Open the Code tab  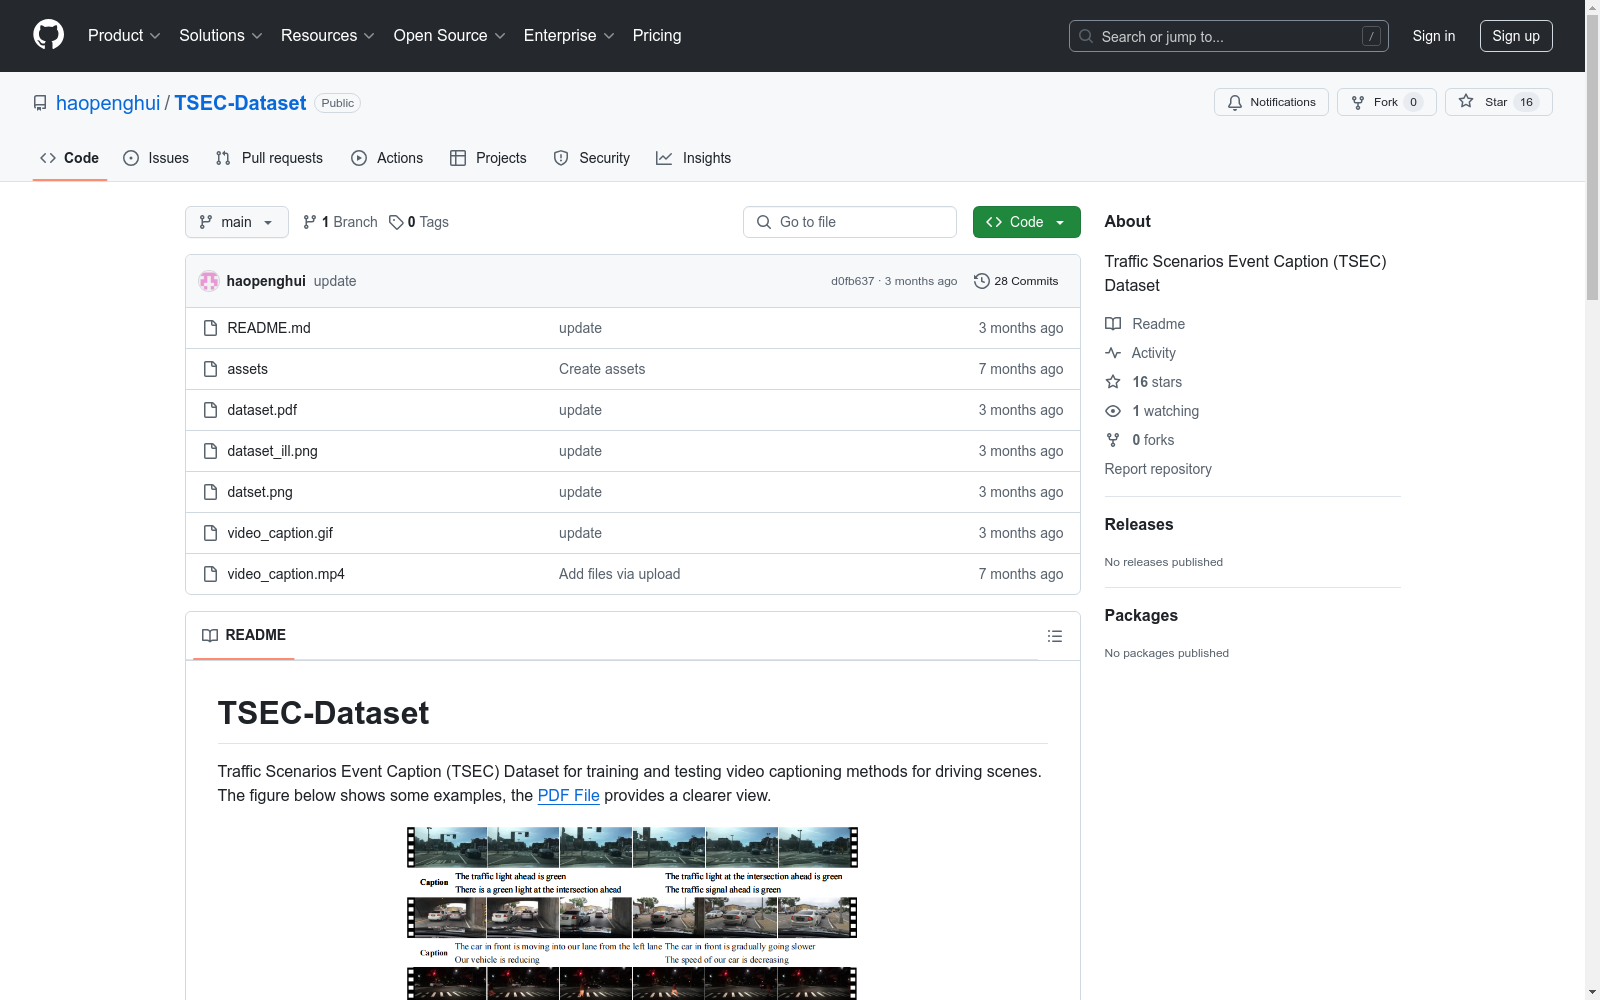[70, 158]
